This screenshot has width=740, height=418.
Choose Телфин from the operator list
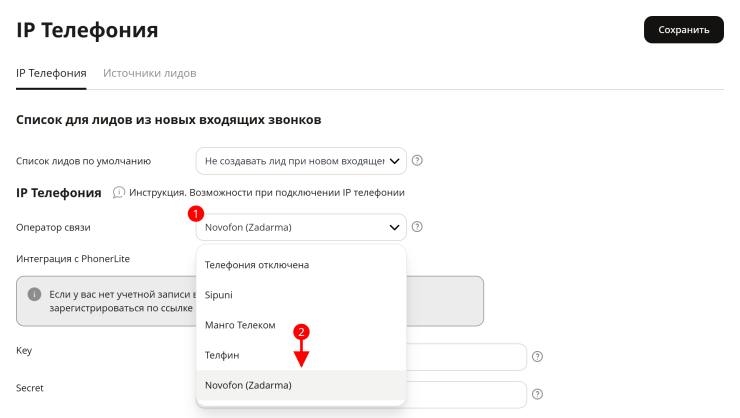click(301, 355)
